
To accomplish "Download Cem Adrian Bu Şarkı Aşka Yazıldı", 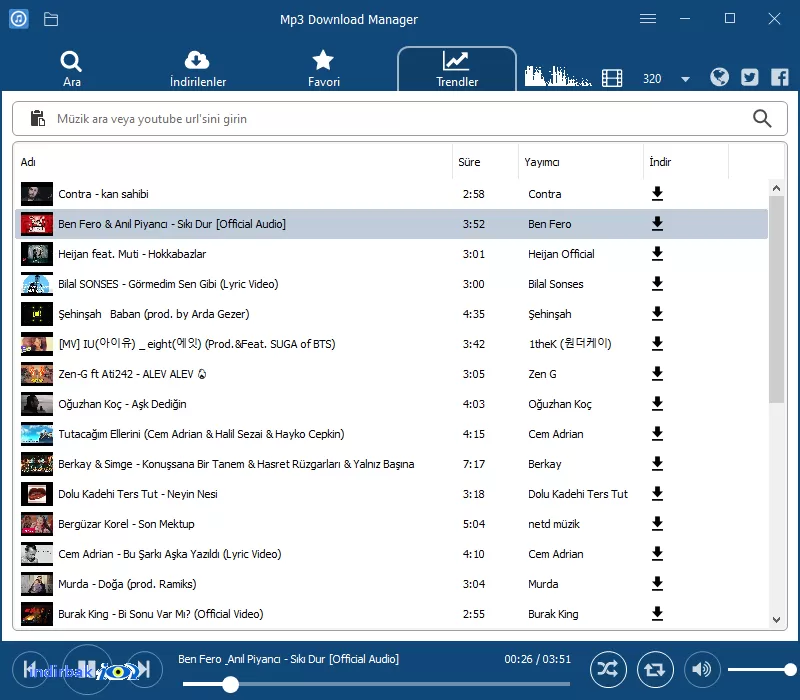I will click(x=658, y=554).
